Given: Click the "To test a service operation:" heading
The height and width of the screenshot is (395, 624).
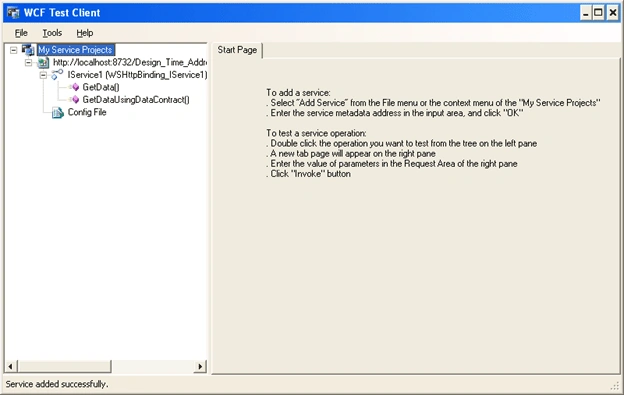Looking at the screenshot, I should [316, 133].
